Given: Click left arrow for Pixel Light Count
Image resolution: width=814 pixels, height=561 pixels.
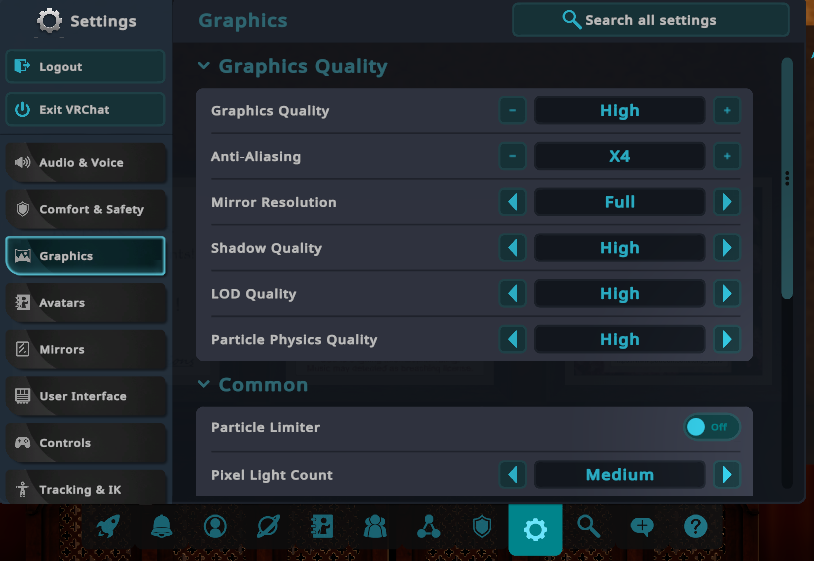Looking at the screenshot, I should 512,474.
